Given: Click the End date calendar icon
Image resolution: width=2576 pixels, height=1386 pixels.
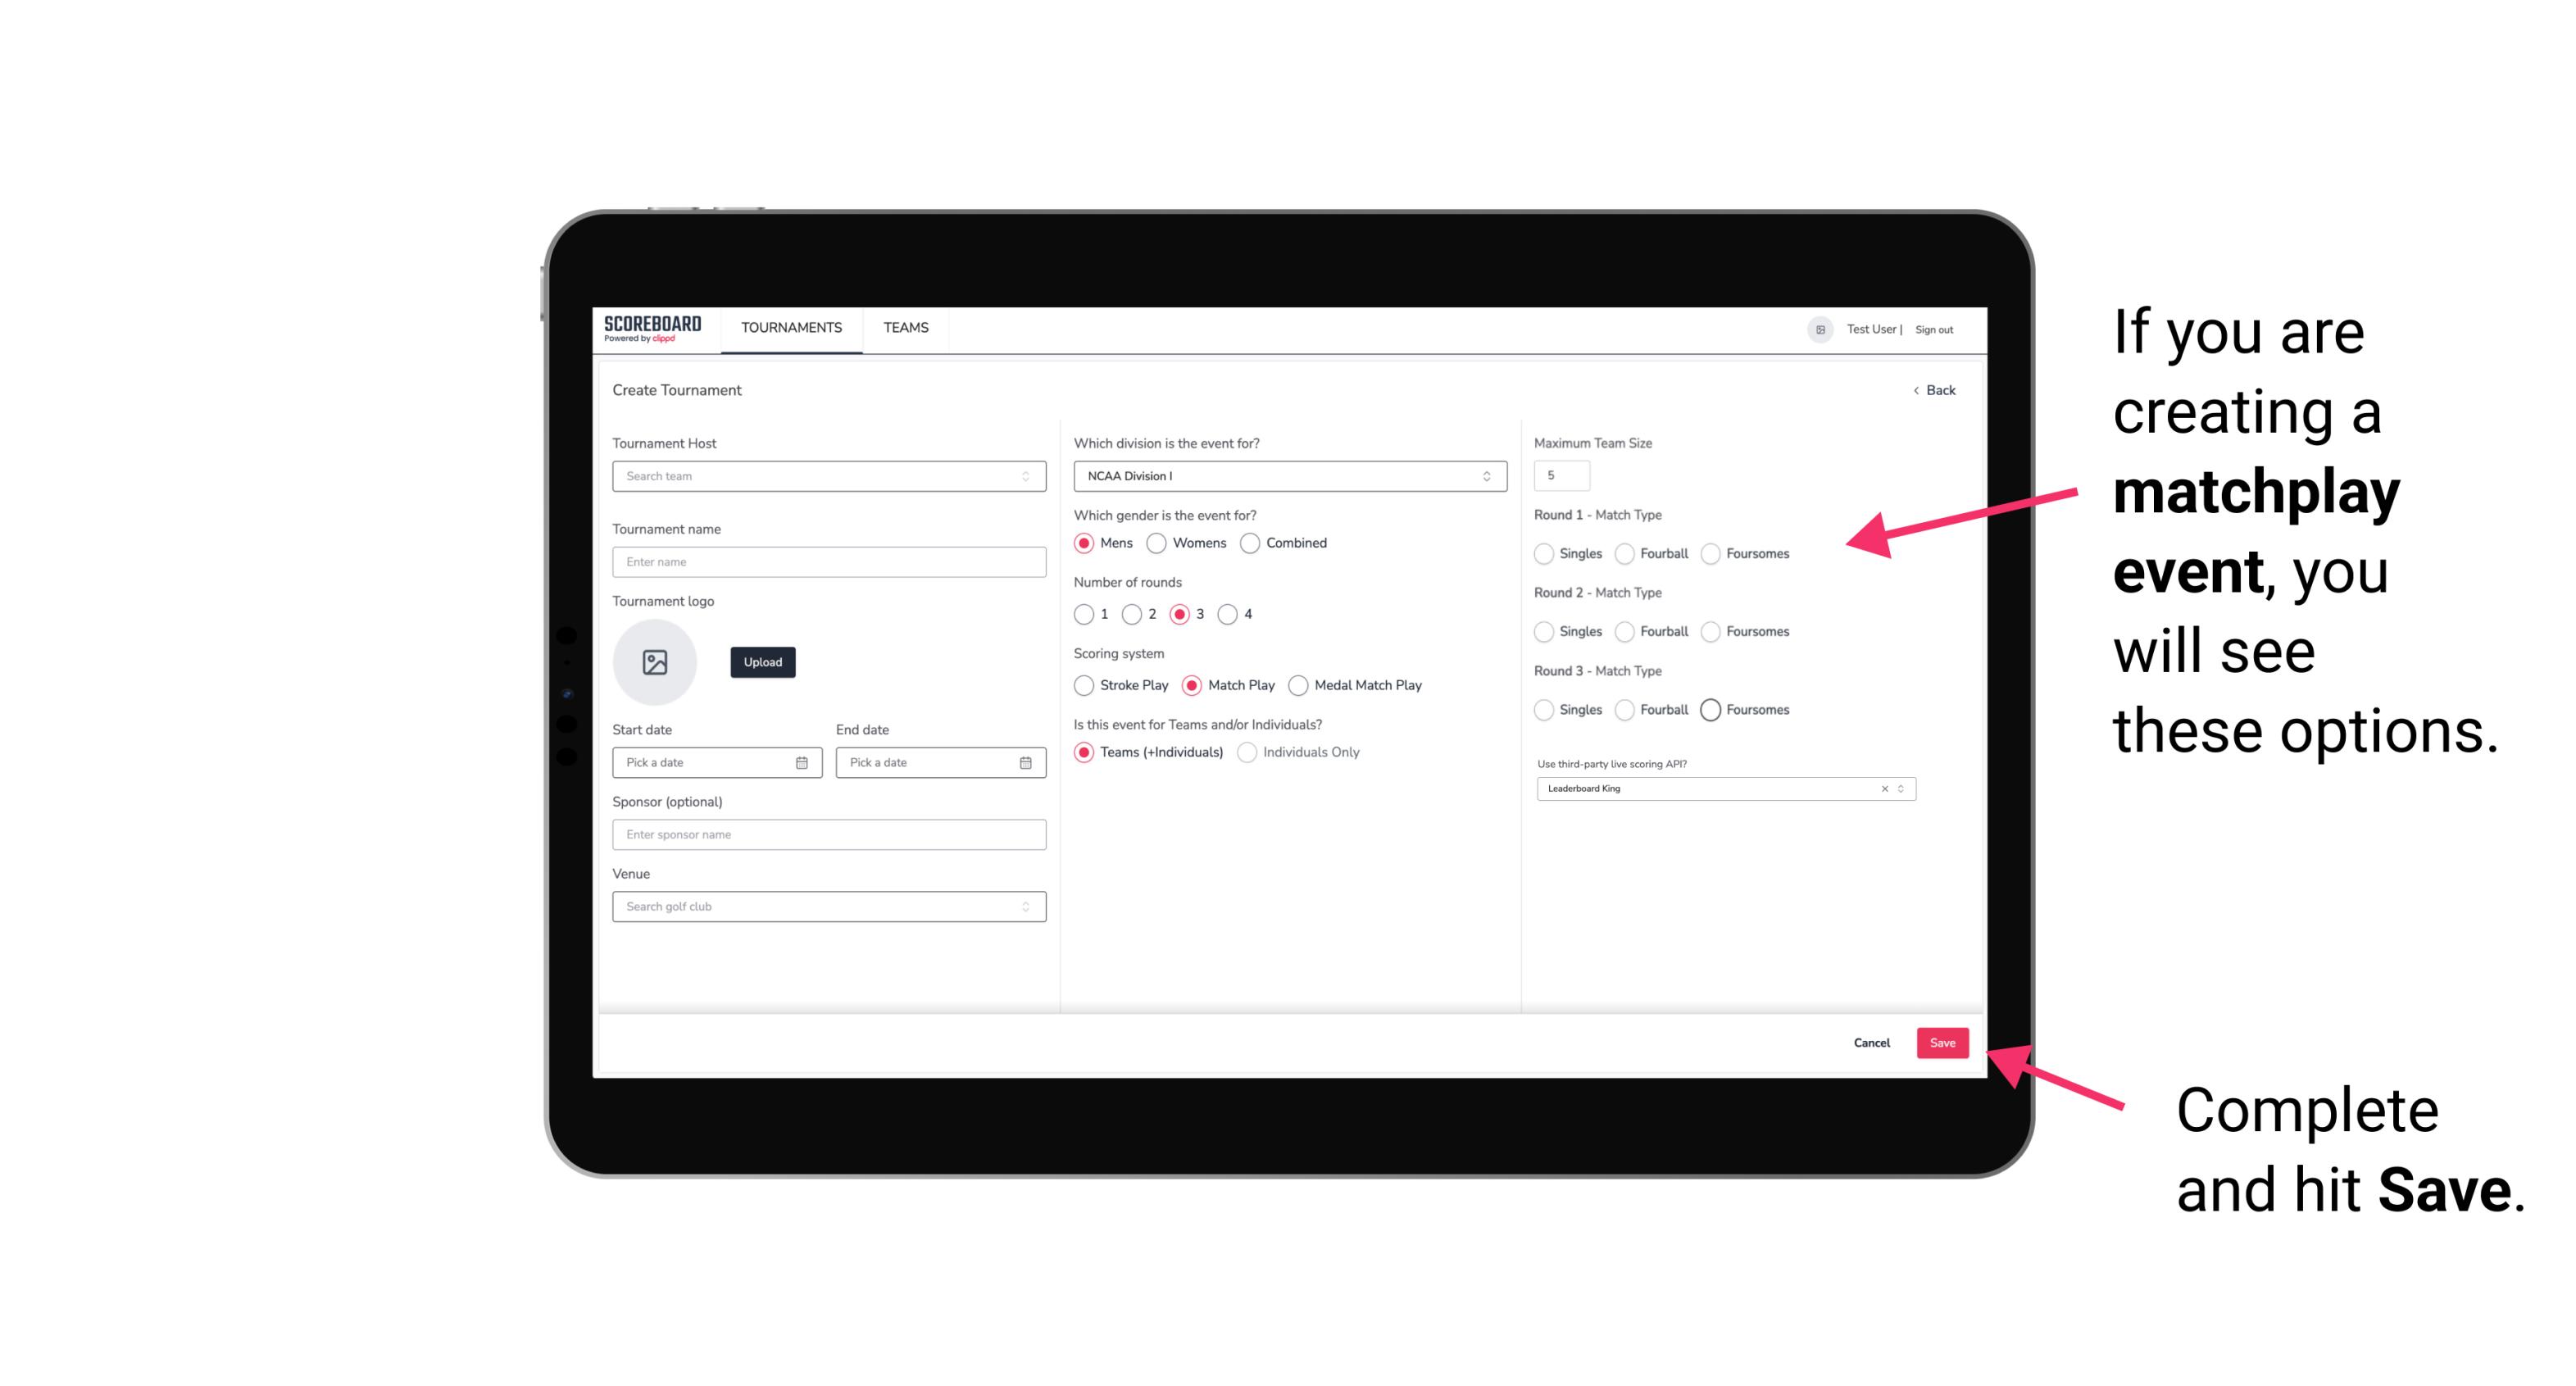Looking at the screenshot, I should click(1024, 761).
